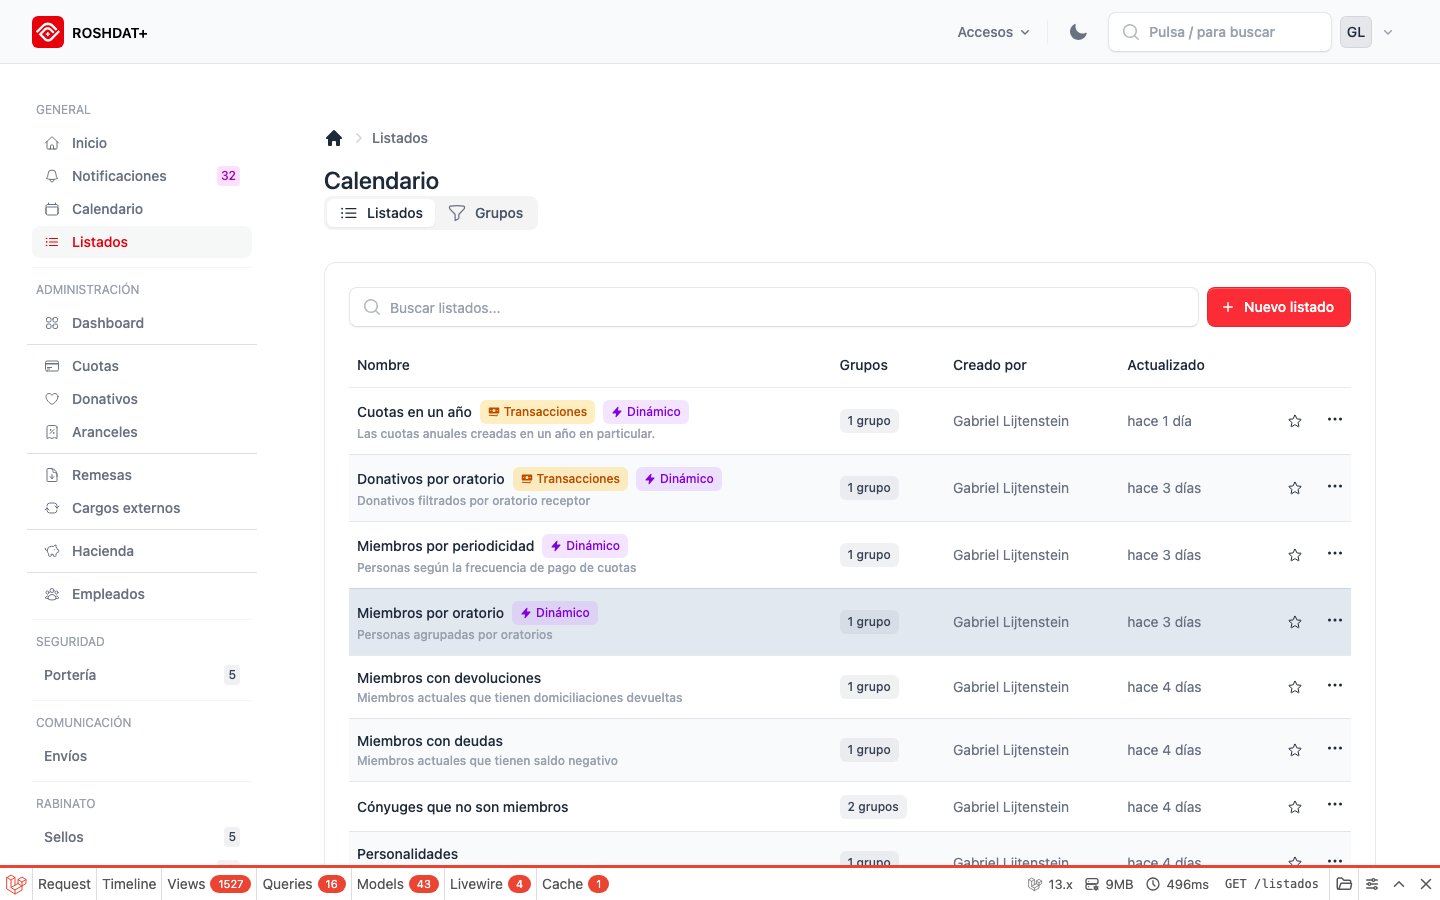Close the debug bar
The width and height of the screenshot is (1440, 900).
(1426, 884)
